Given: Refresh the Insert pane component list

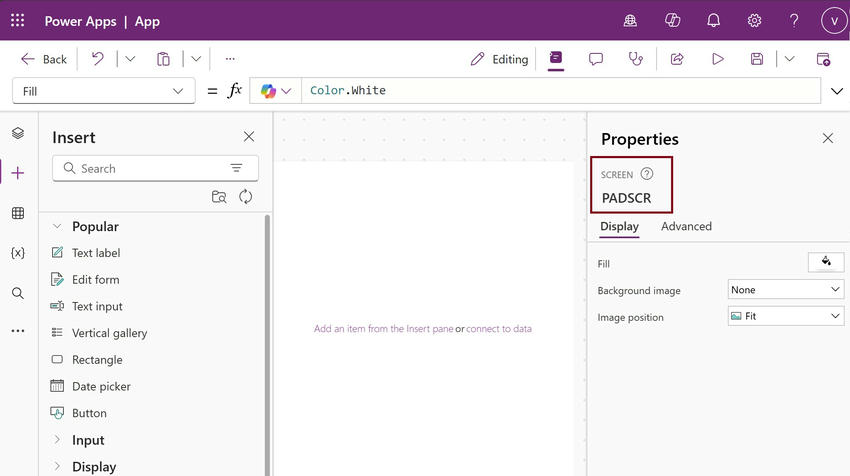Looking at the screenshot, I should [x=246, y=197].
